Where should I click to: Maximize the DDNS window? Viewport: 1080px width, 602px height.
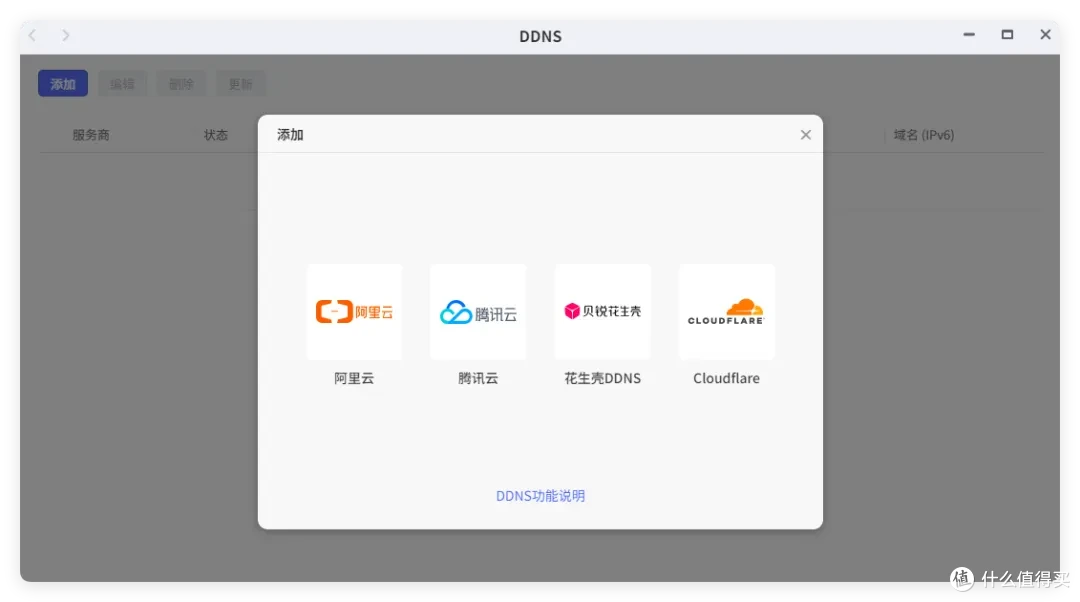click(1007, 34)
